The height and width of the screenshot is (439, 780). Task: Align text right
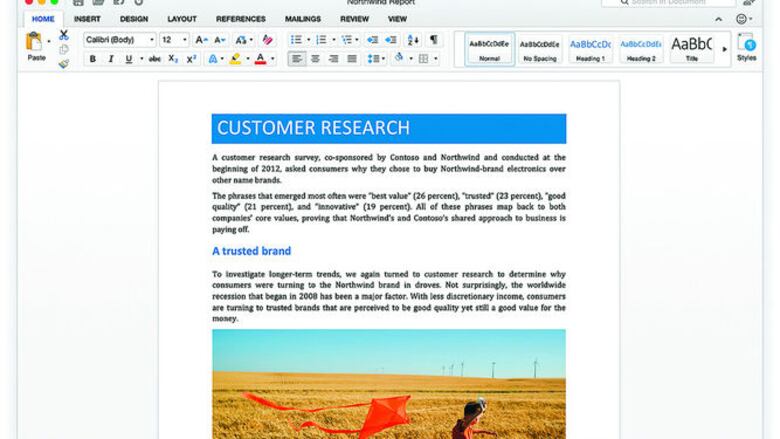334,59
